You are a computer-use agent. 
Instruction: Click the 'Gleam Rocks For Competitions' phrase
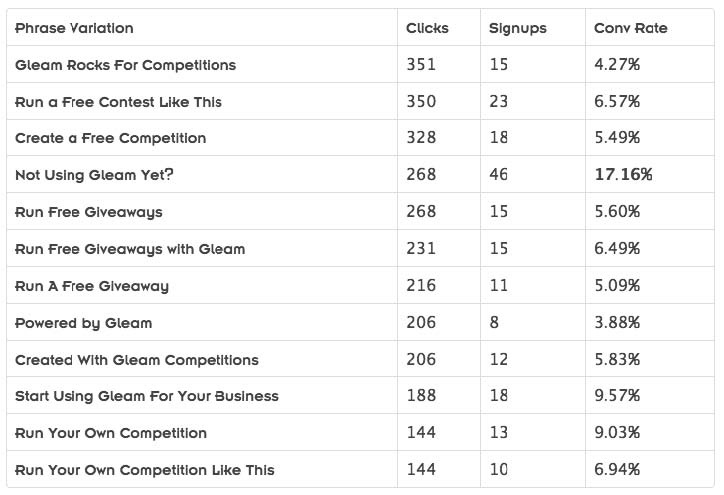point(126,65)
